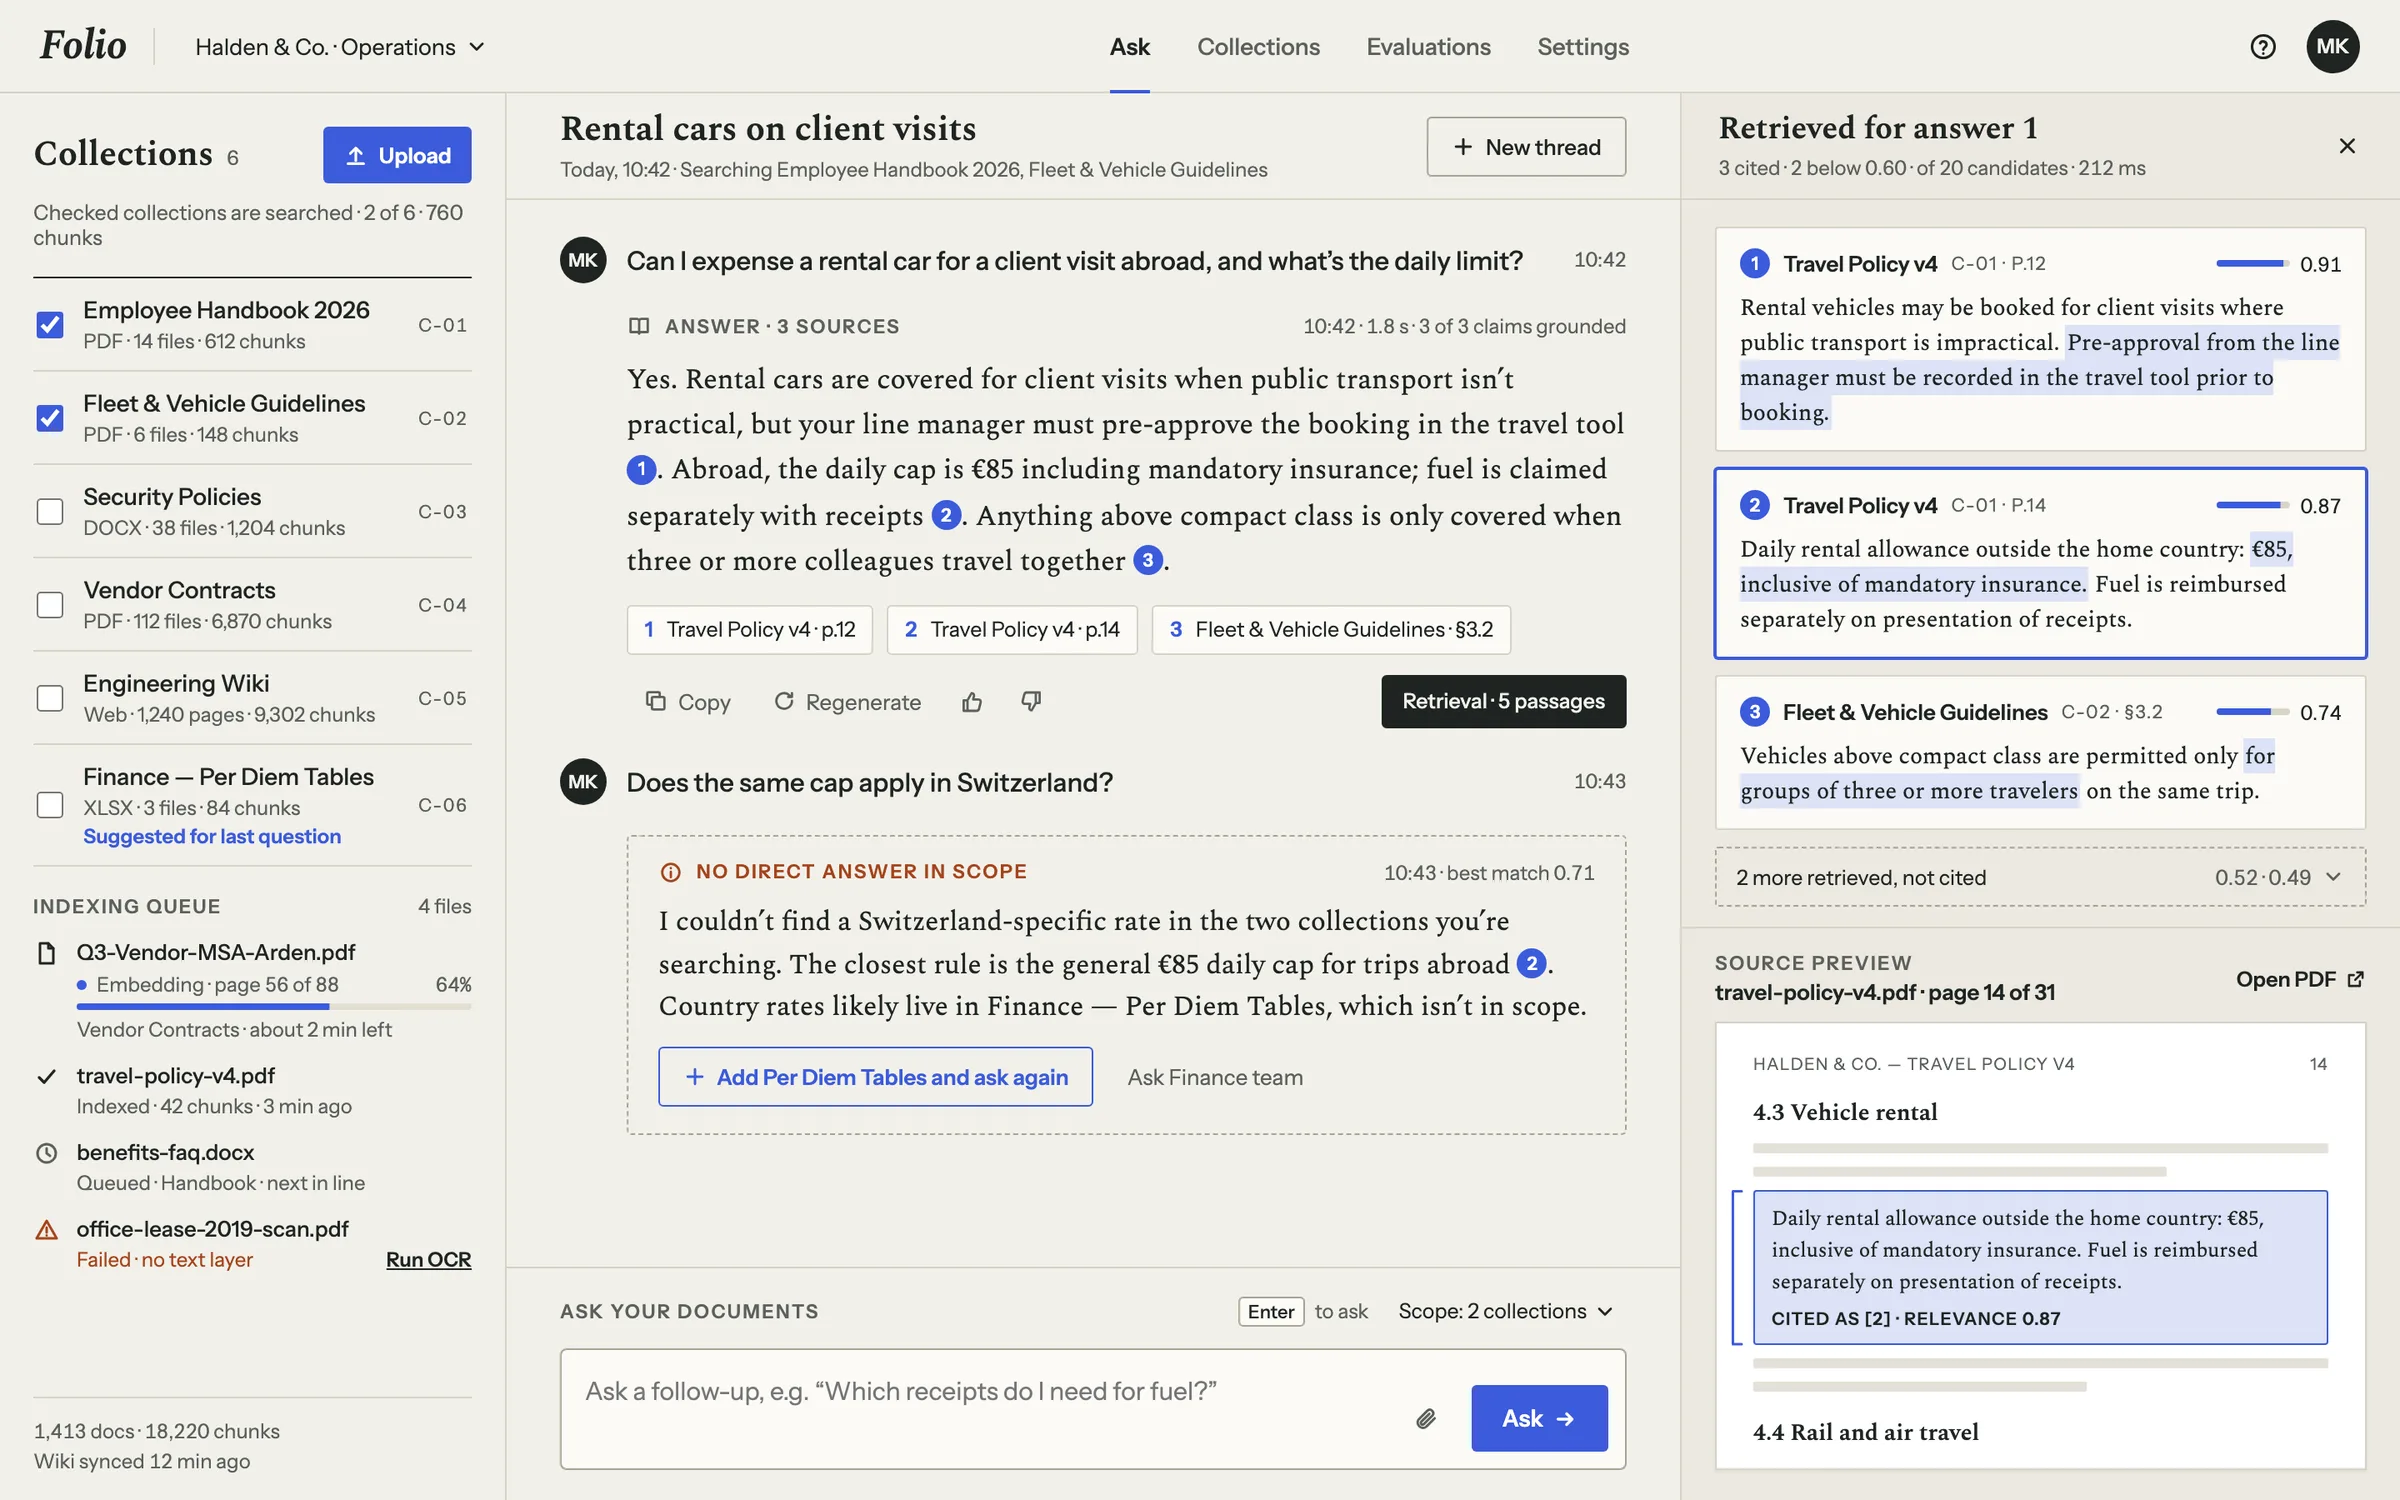Open source chip Fleet & Vehicle Guidelines §3.2
Image resolution: width=2400 pixels, height=1500 pixels.
pyautogui.click(x=1331, y=629)
